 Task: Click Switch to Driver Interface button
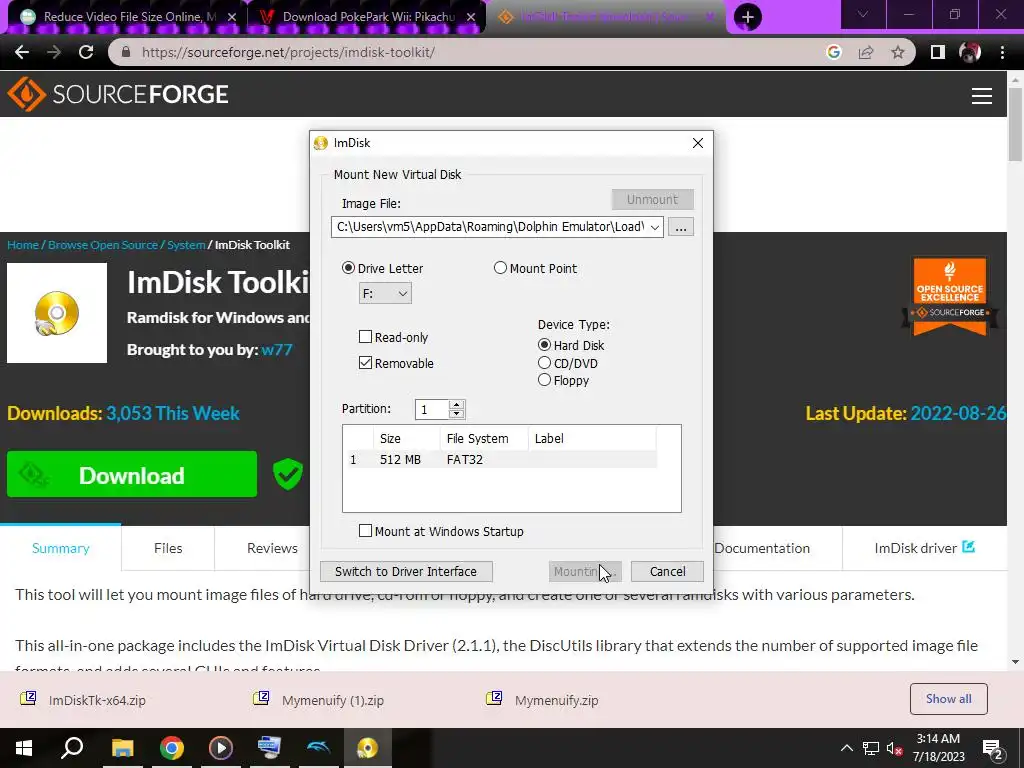[406, 571]
